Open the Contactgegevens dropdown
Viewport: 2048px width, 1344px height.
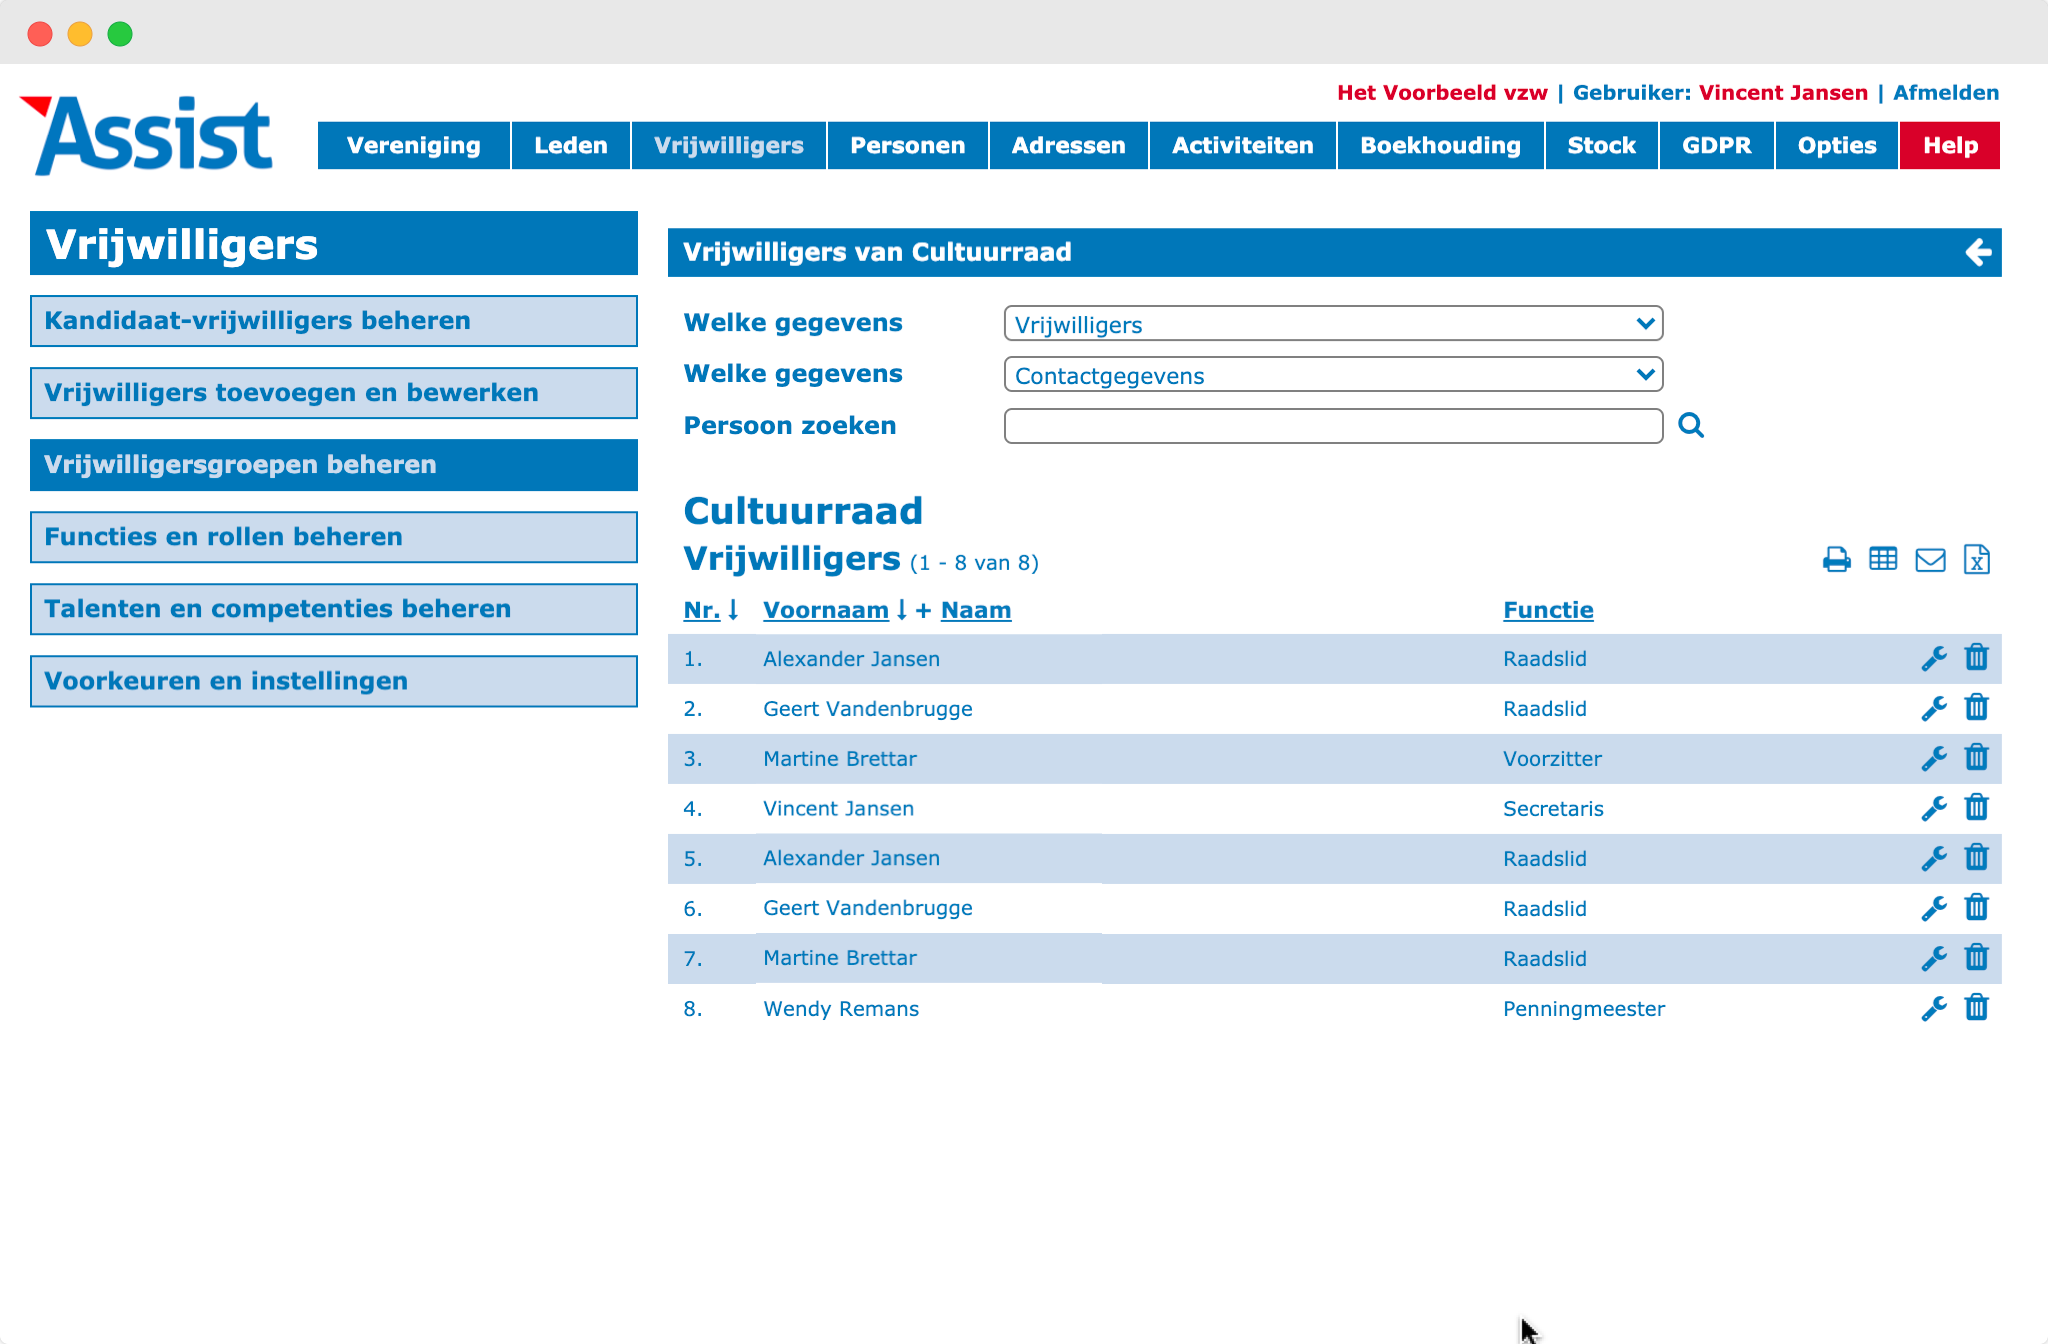[1333, 375]
